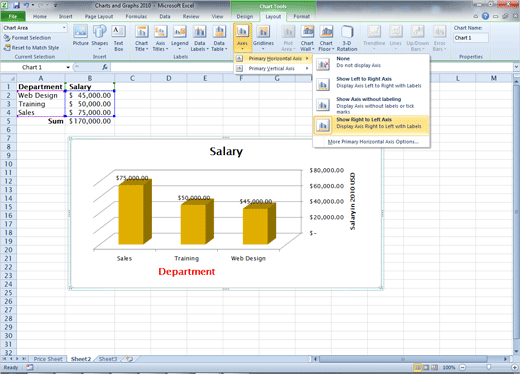Switch to the Page Layout tab
Image resolution: width=520 pixels, height=374 pixels.
(99, 16)
